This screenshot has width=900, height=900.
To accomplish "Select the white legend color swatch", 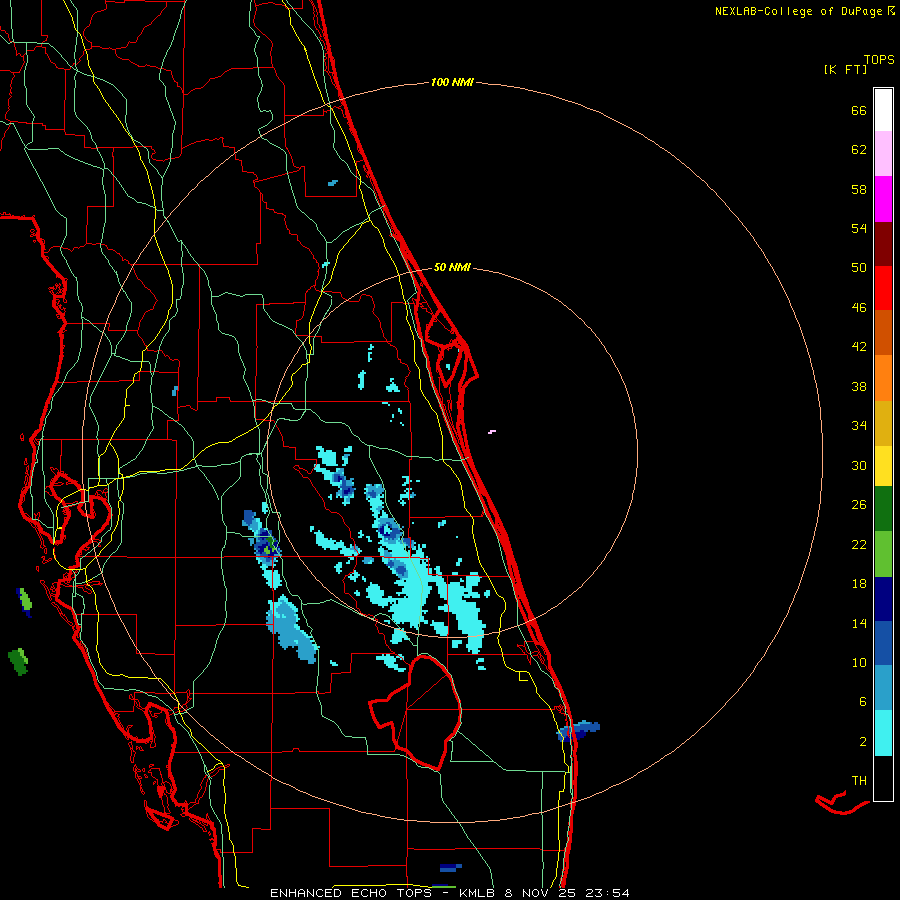I will coord(883,110).
